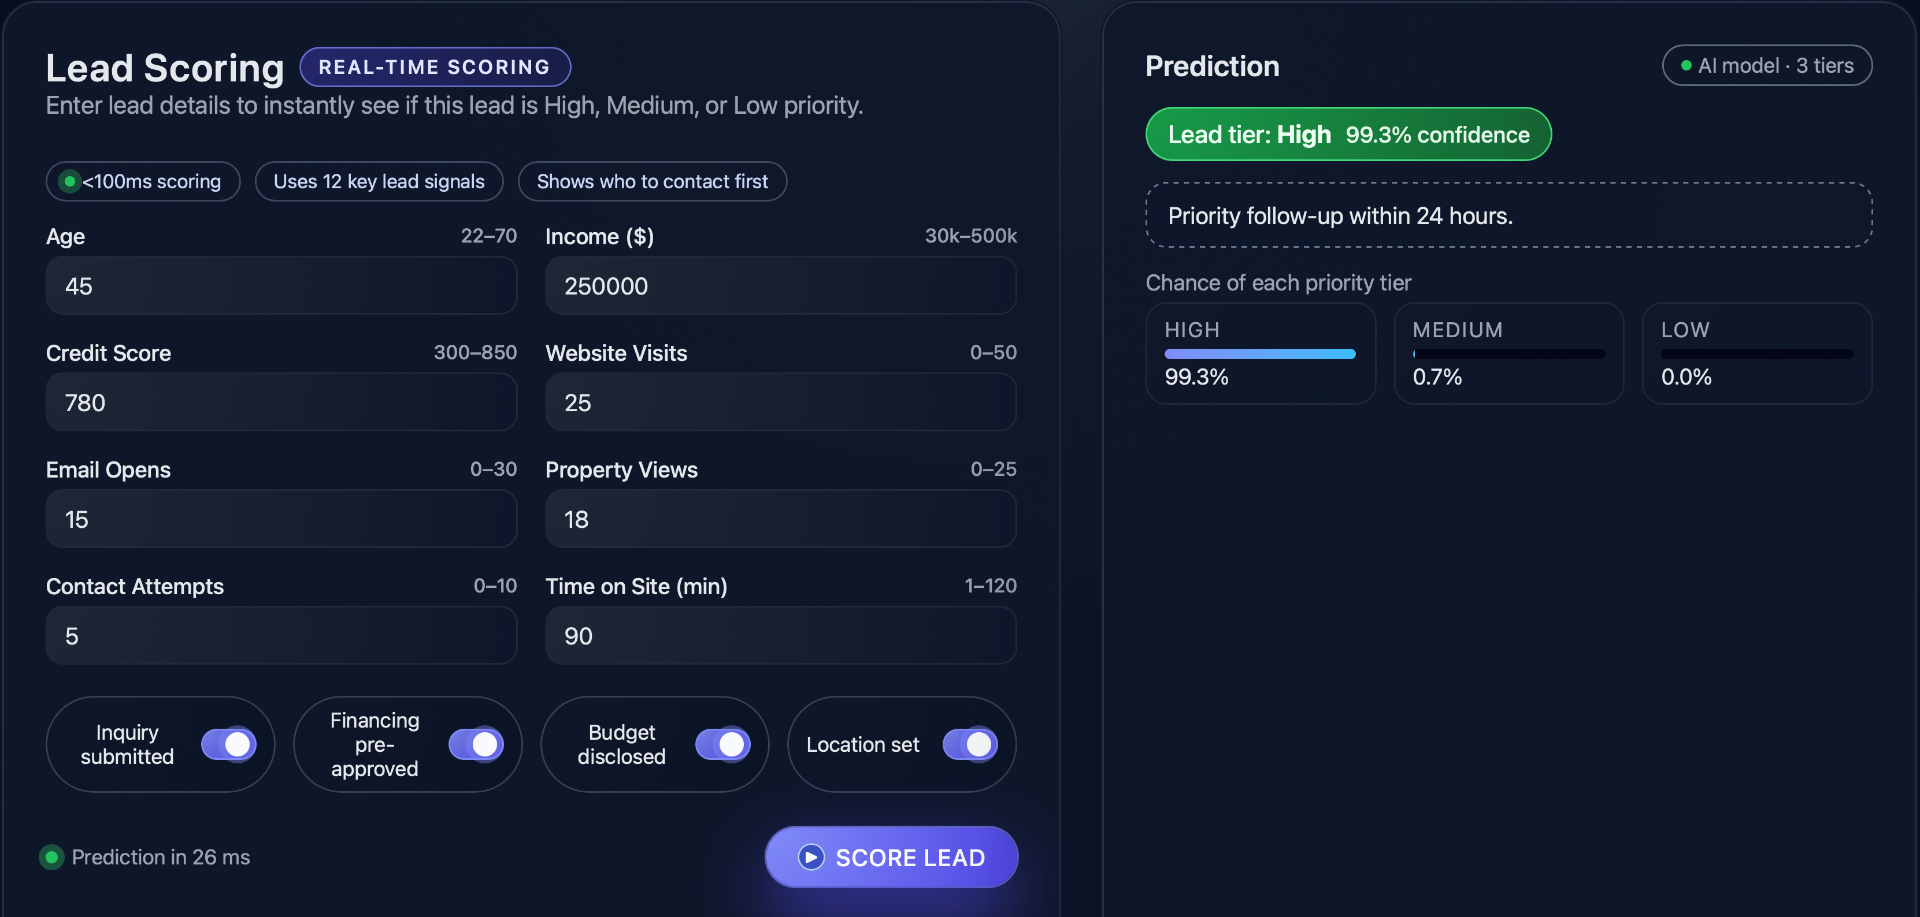1920x917 pixels.
Task: Toggle the Location set switch
Action: pos(969,744)
